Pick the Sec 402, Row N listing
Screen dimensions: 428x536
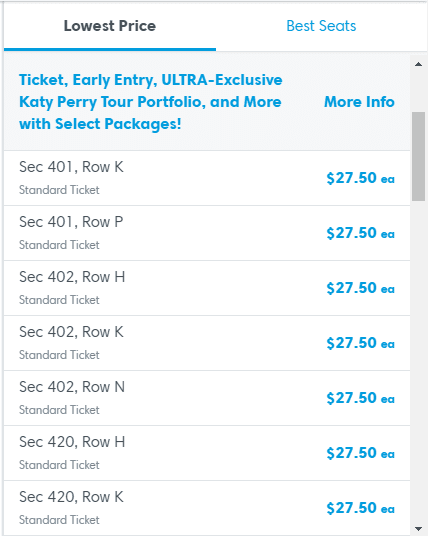[x=207, y=398]
